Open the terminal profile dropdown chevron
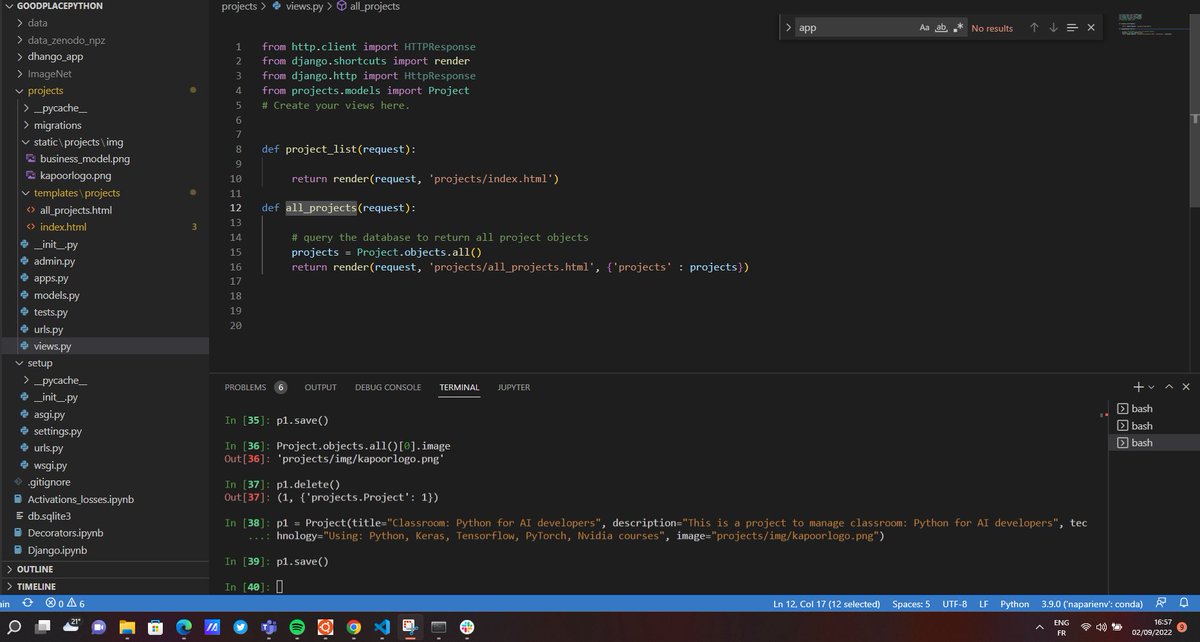The height and width of the screenshot is (642, 1200). pos(1150,388)
